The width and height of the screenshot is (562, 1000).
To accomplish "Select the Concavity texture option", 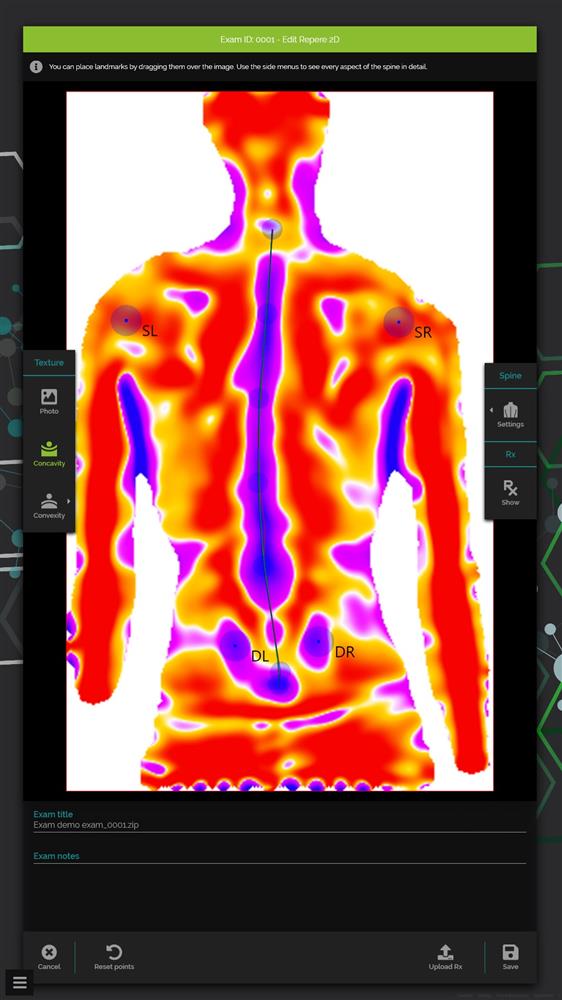I will tap(49, 455).
